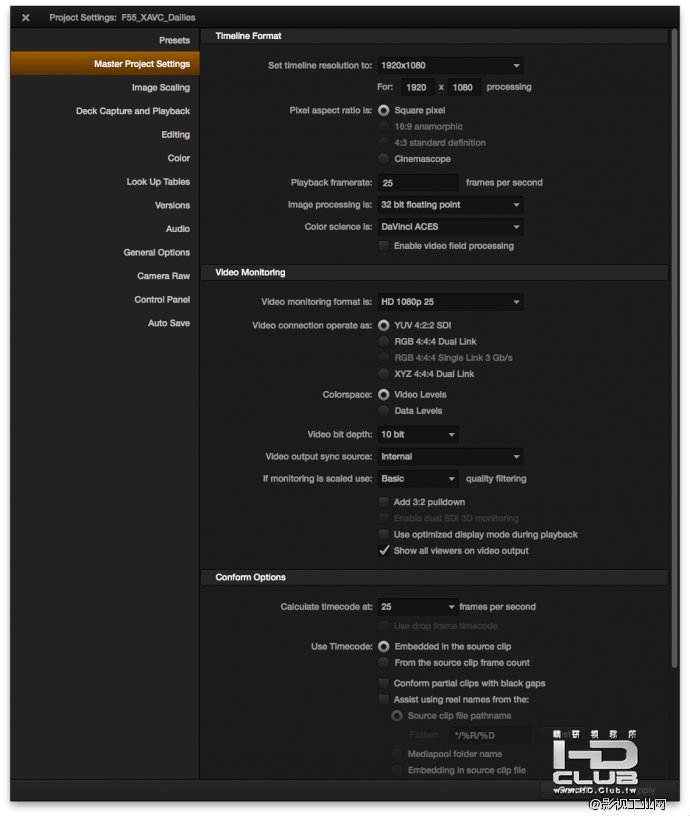Enable Add 3:2 pulldown checkbox
This screenshot has height=816, width=690.
384,502
